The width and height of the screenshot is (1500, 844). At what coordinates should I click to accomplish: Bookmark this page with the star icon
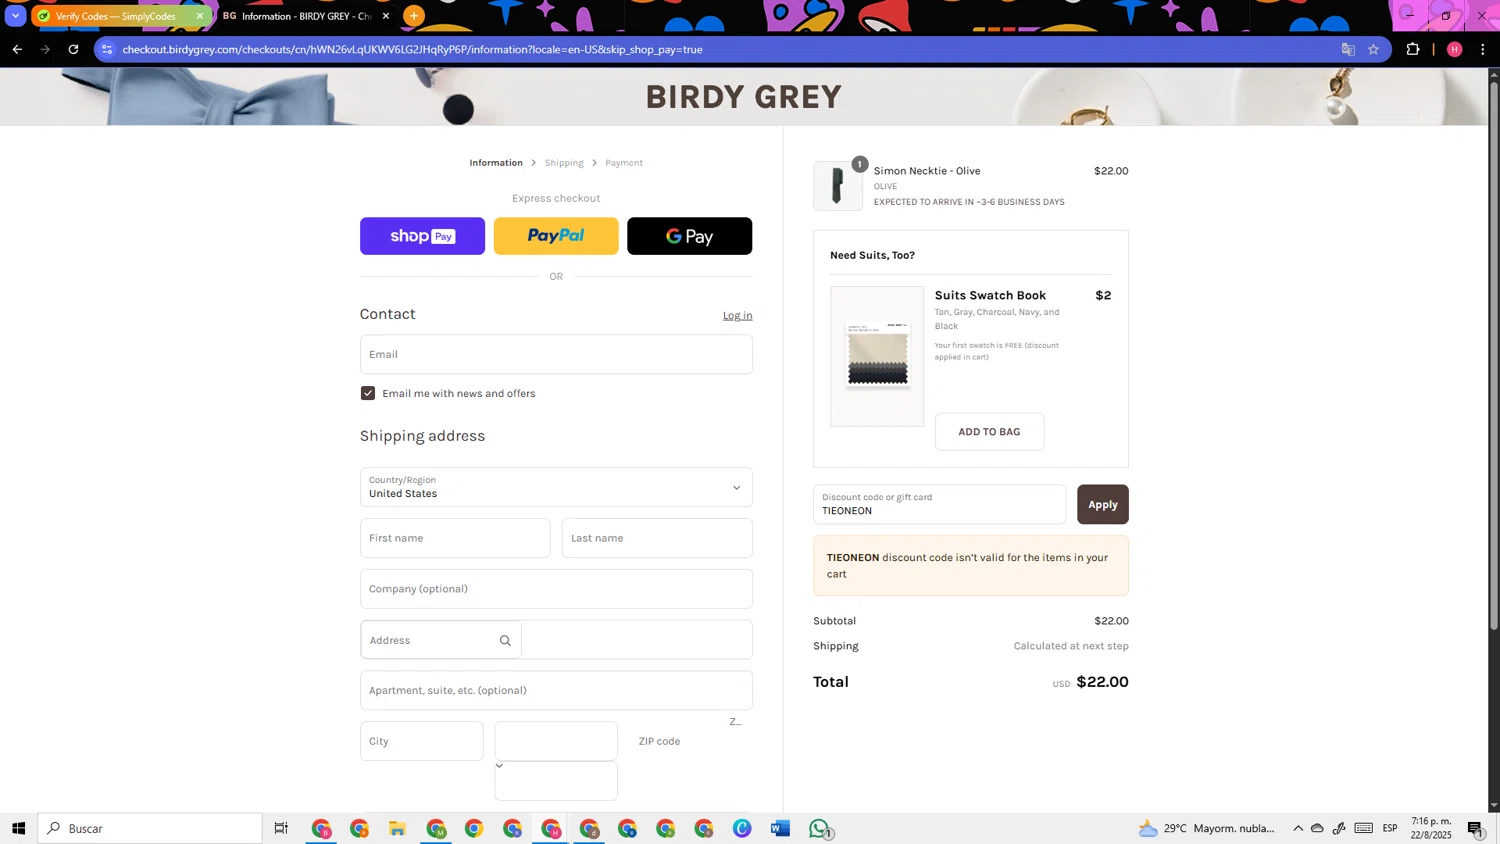click(x=1373, y=49)
